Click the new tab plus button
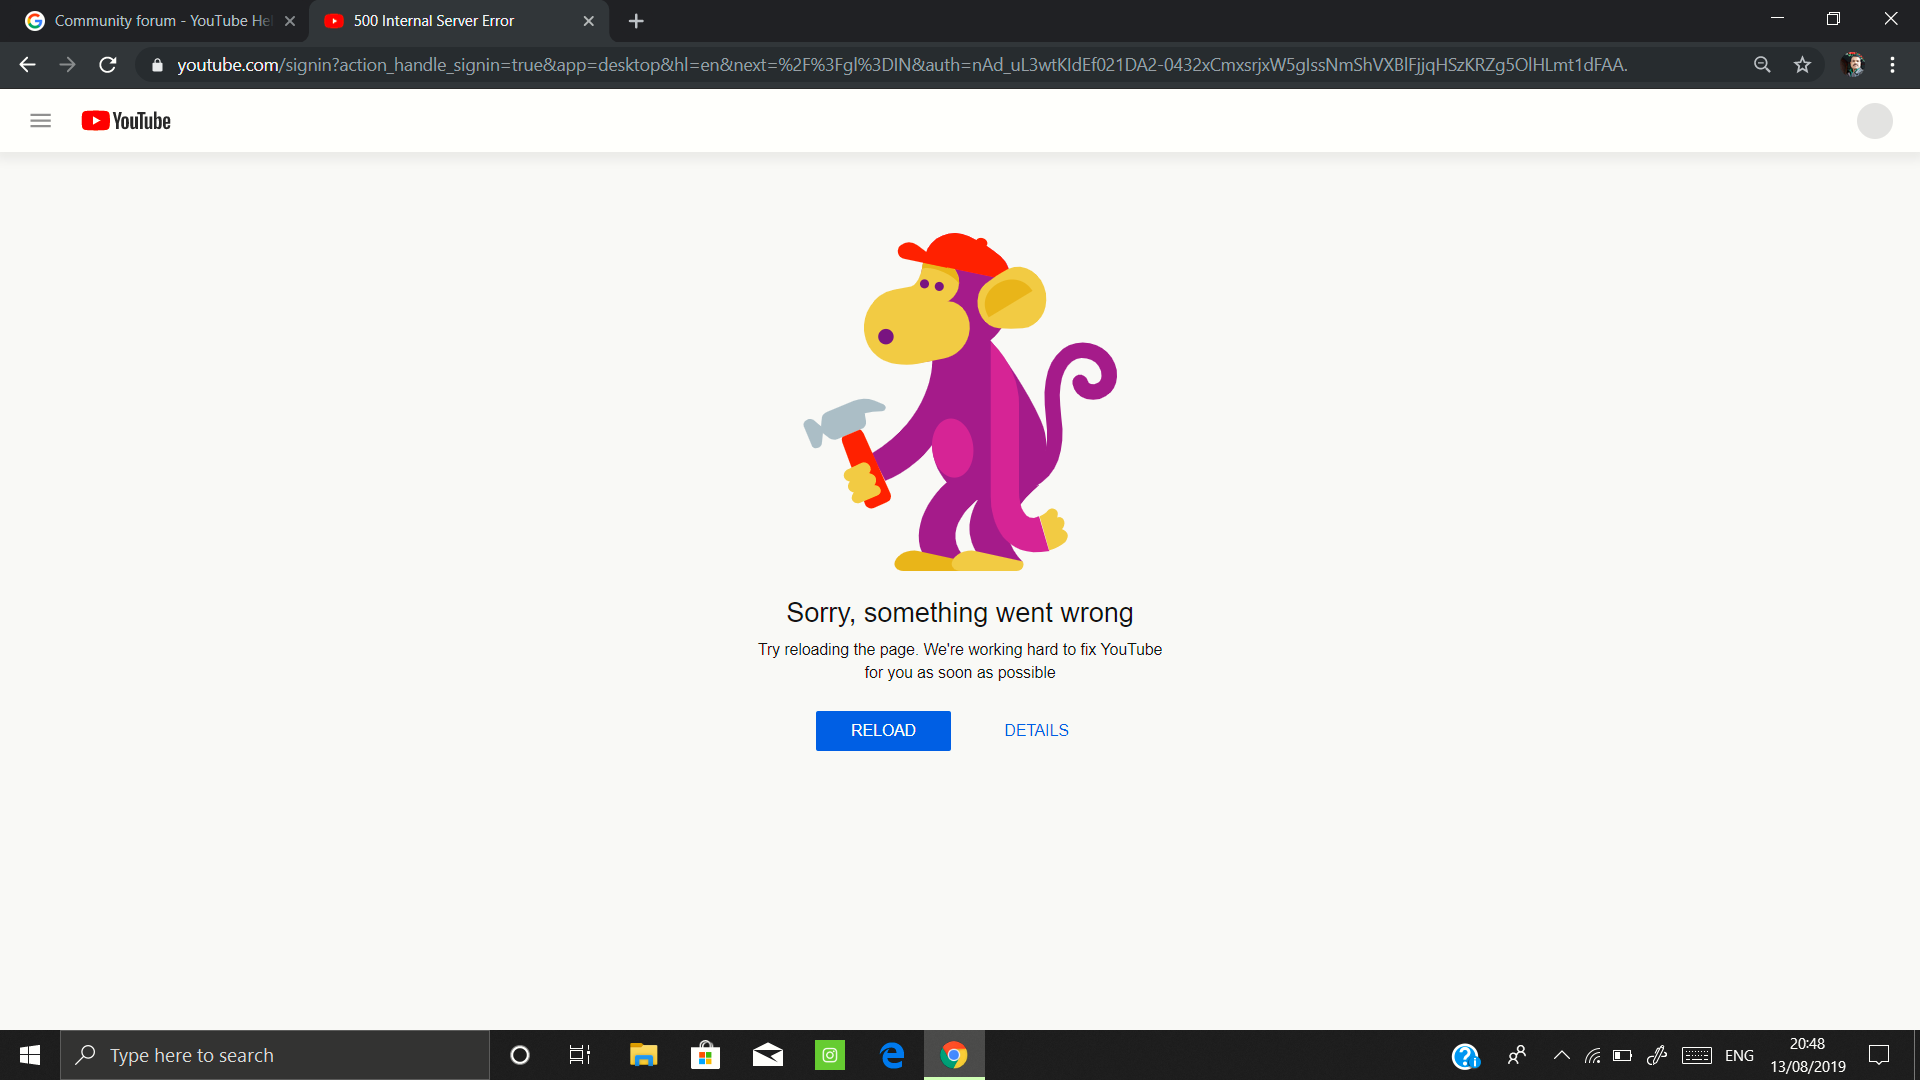 [637, 18]
